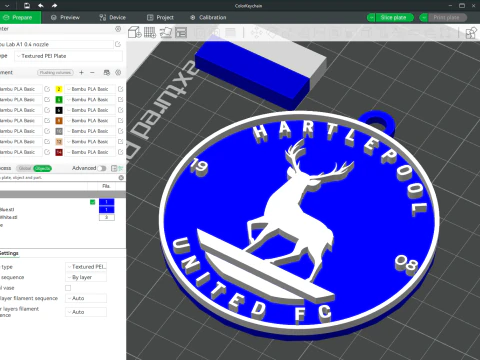Open the dark red filament swatch 14
This screenshot has width=480, height=360.
click(59, 152)
